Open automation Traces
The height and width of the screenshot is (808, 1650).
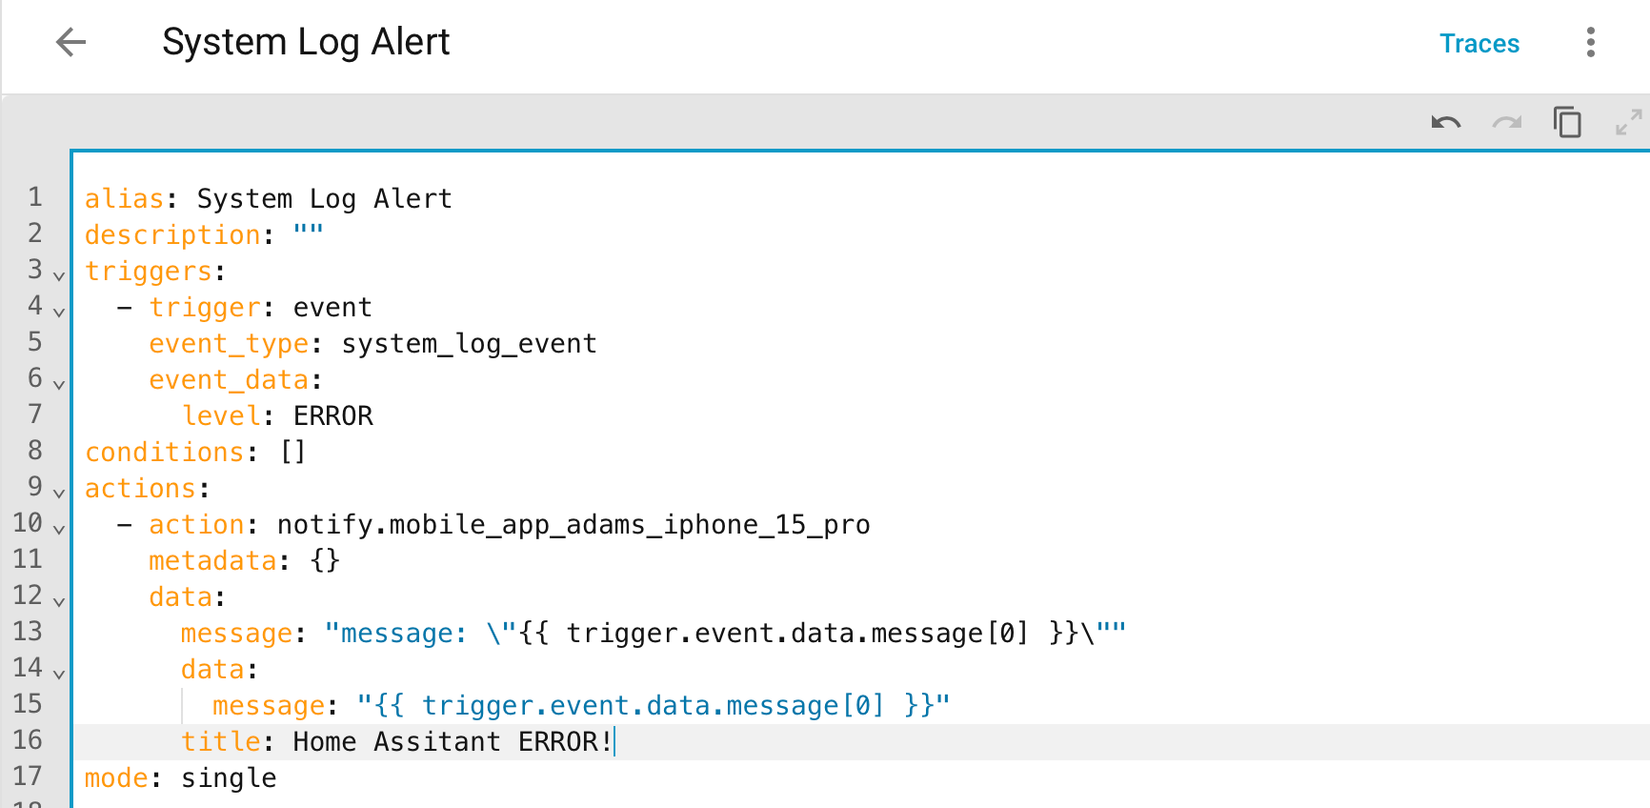click(x=1479, y=43)
